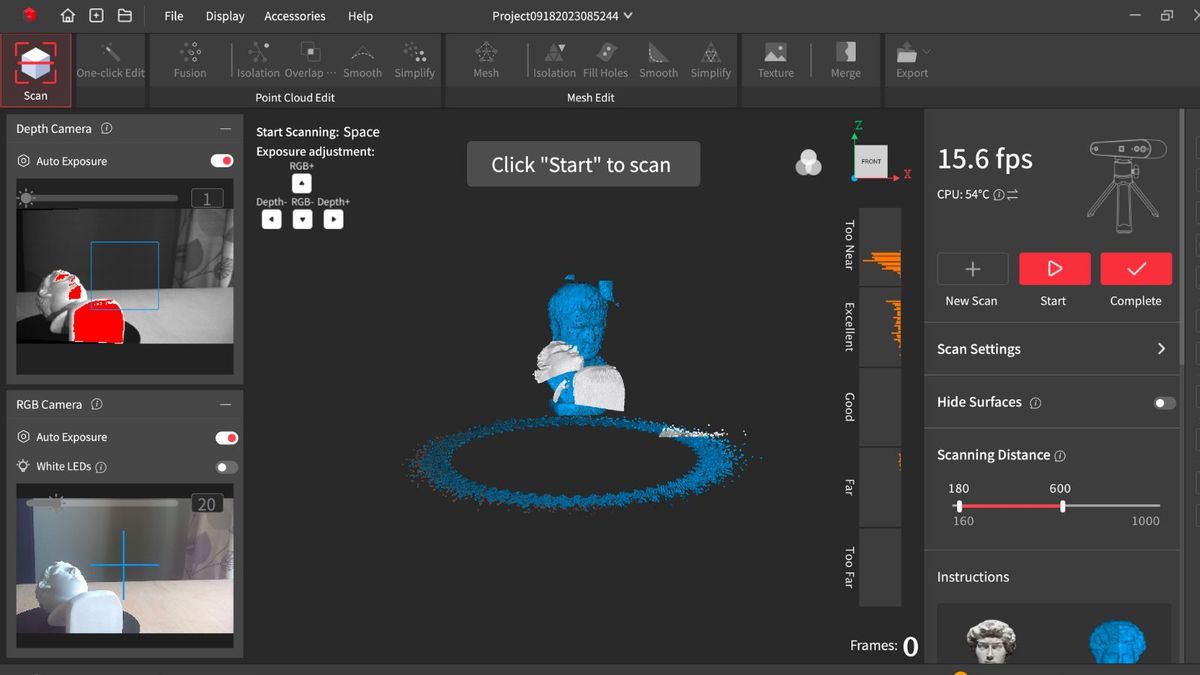Click the Merge tool
Screen dimensions: 1200x675
[x=846, y=58]
